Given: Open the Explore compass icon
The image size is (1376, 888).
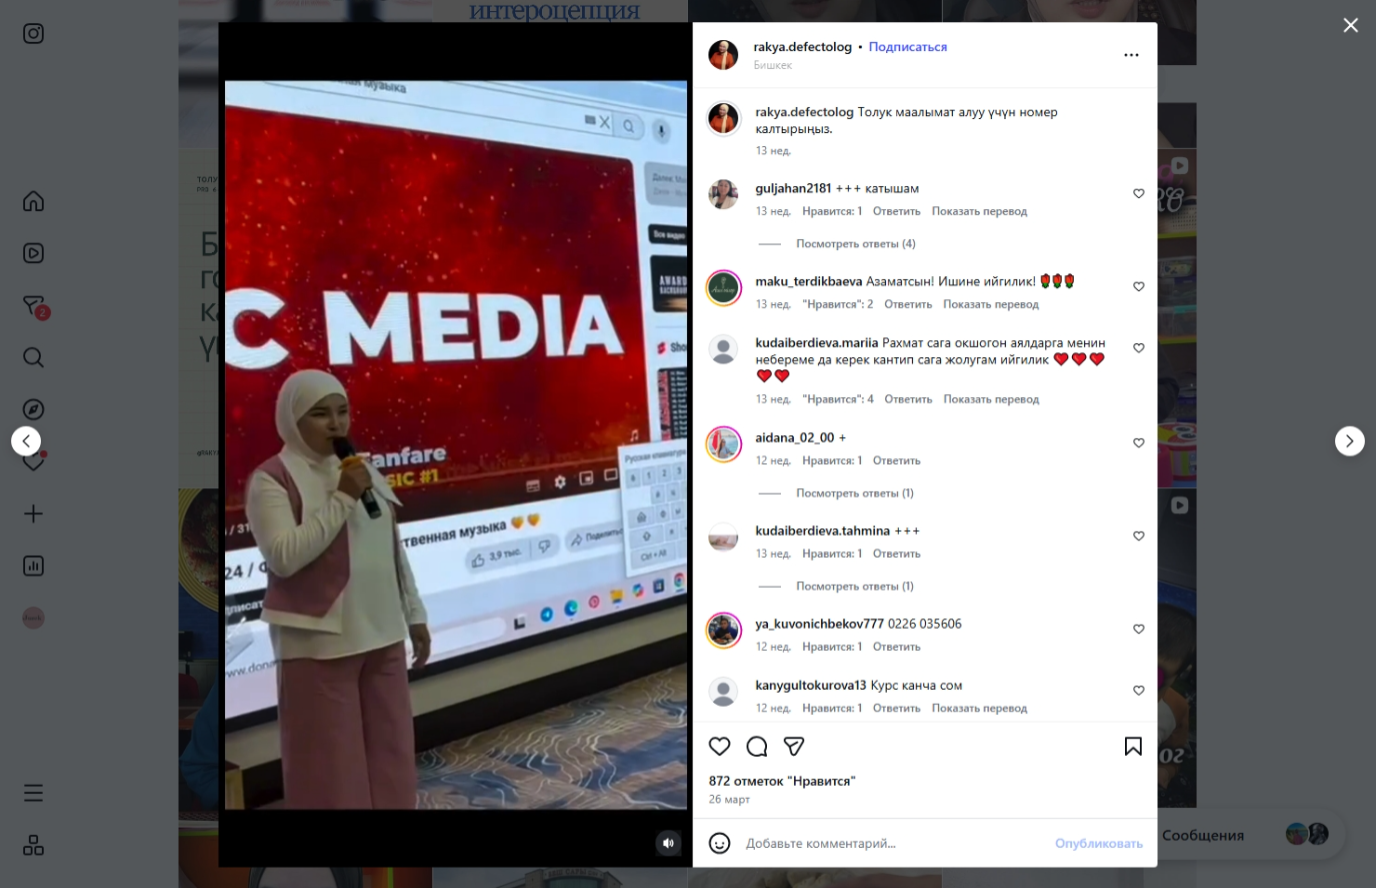Looking at the screenshot, I should (x=33, y=409).
